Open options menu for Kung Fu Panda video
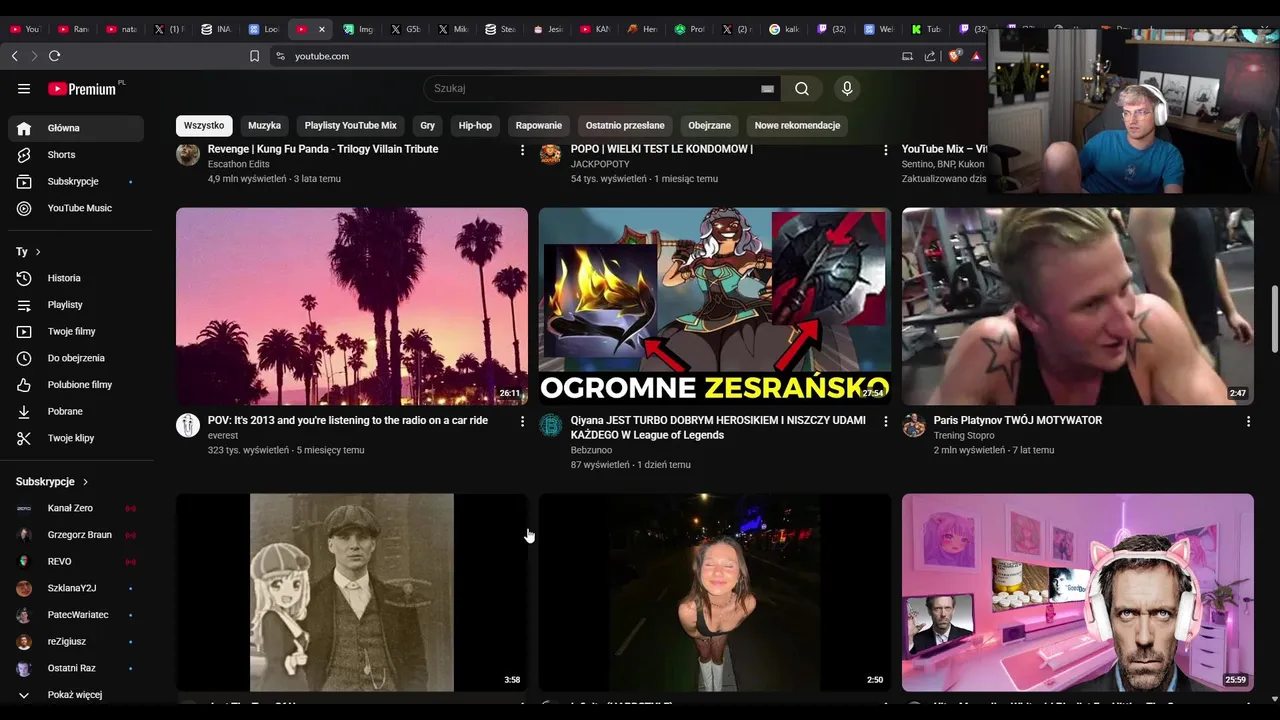The height and width of the screenshot is (720, 1280). (522, 150)
